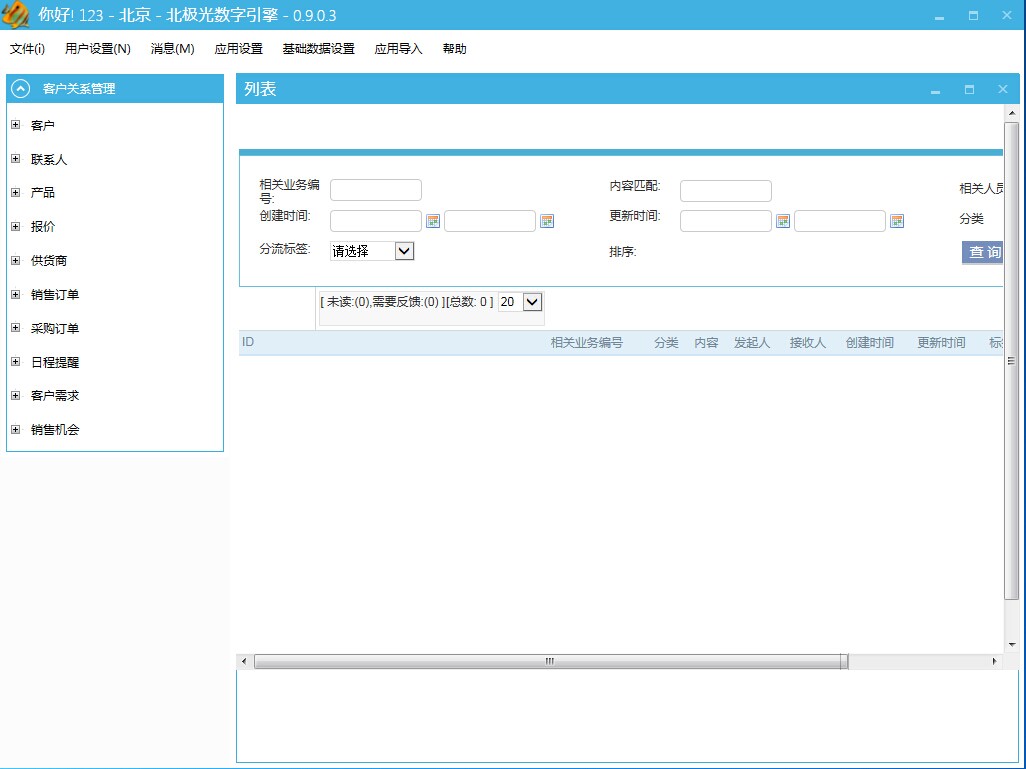The width and height of the screenshot is (1026, 769).
Task: Open calendar picker for 更新时间 end date
Action: coord(896,220)
